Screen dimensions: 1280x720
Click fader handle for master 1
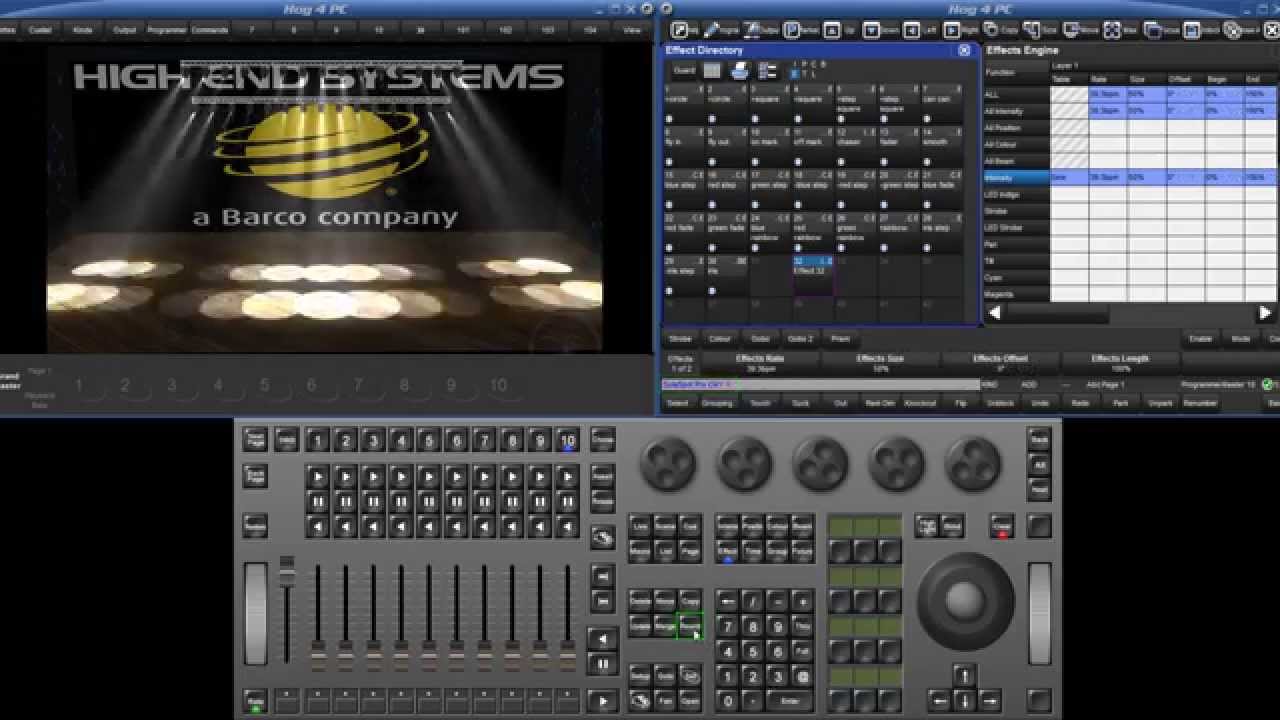318,656
